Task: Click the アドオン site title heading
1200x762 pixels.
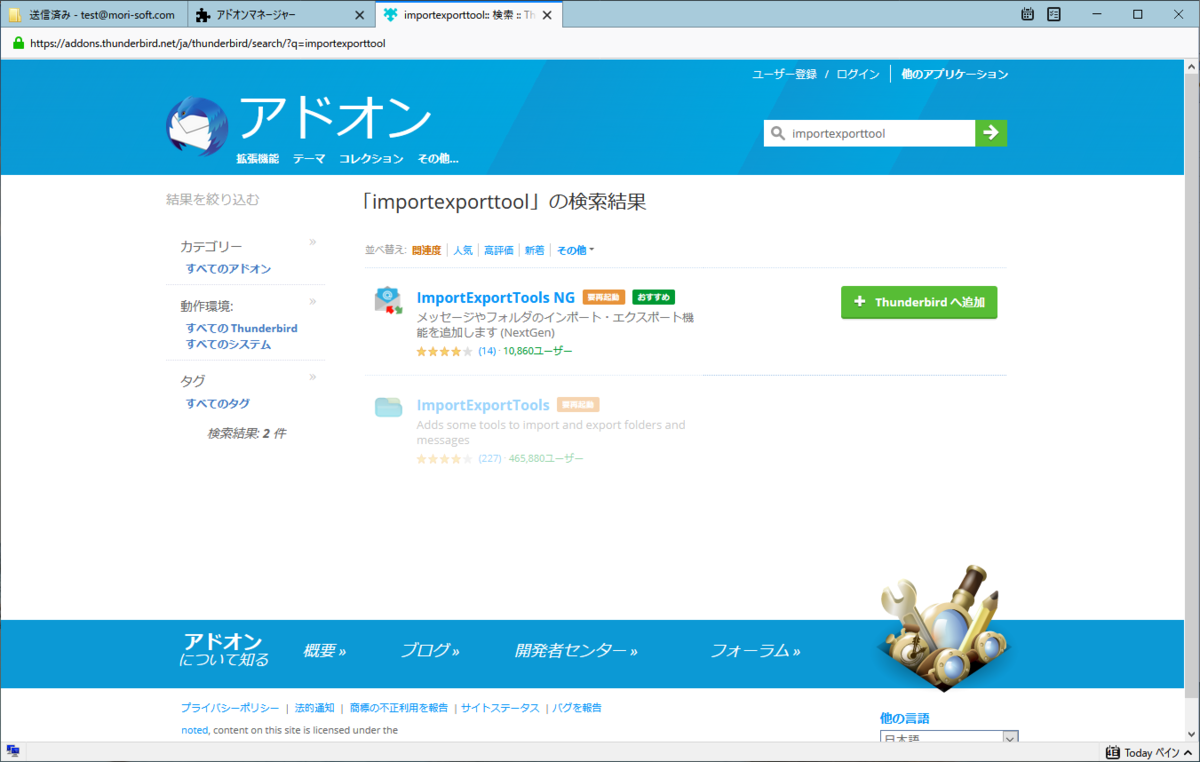Action: pyautogui.click(x=335, y=120)
